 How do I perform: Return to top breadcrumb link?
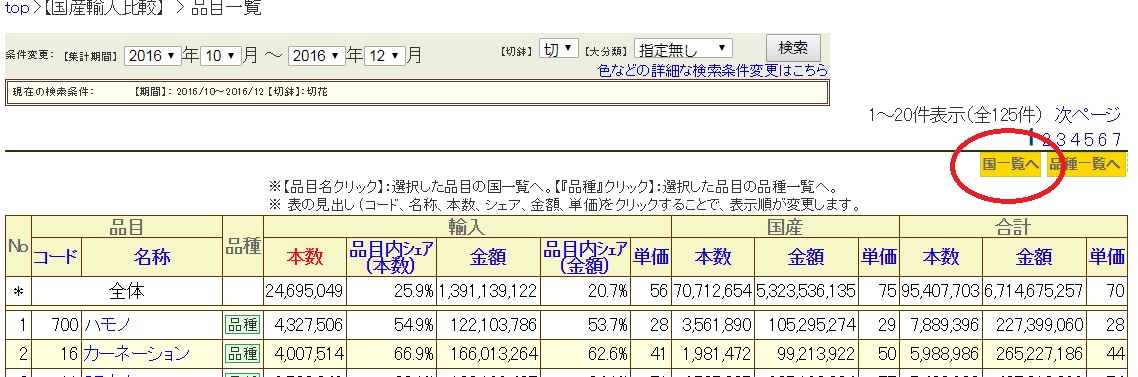click(x=17, y=9)
